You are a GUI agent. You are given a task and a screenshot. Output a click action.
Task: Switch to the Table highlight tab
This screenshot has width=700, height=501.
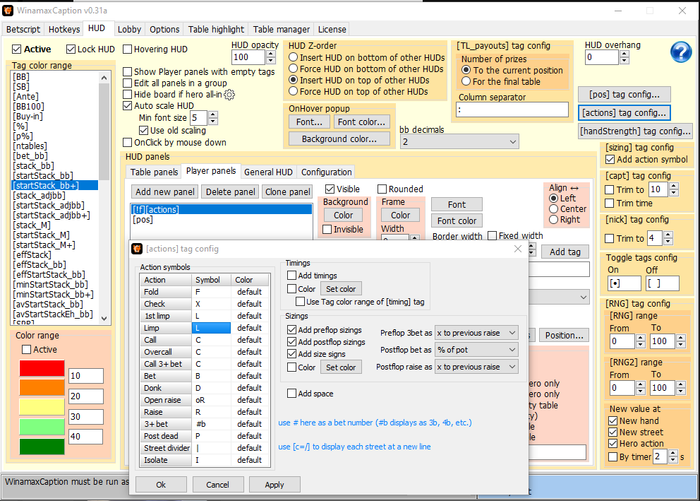pyautogui.click(x=214, y=30)
